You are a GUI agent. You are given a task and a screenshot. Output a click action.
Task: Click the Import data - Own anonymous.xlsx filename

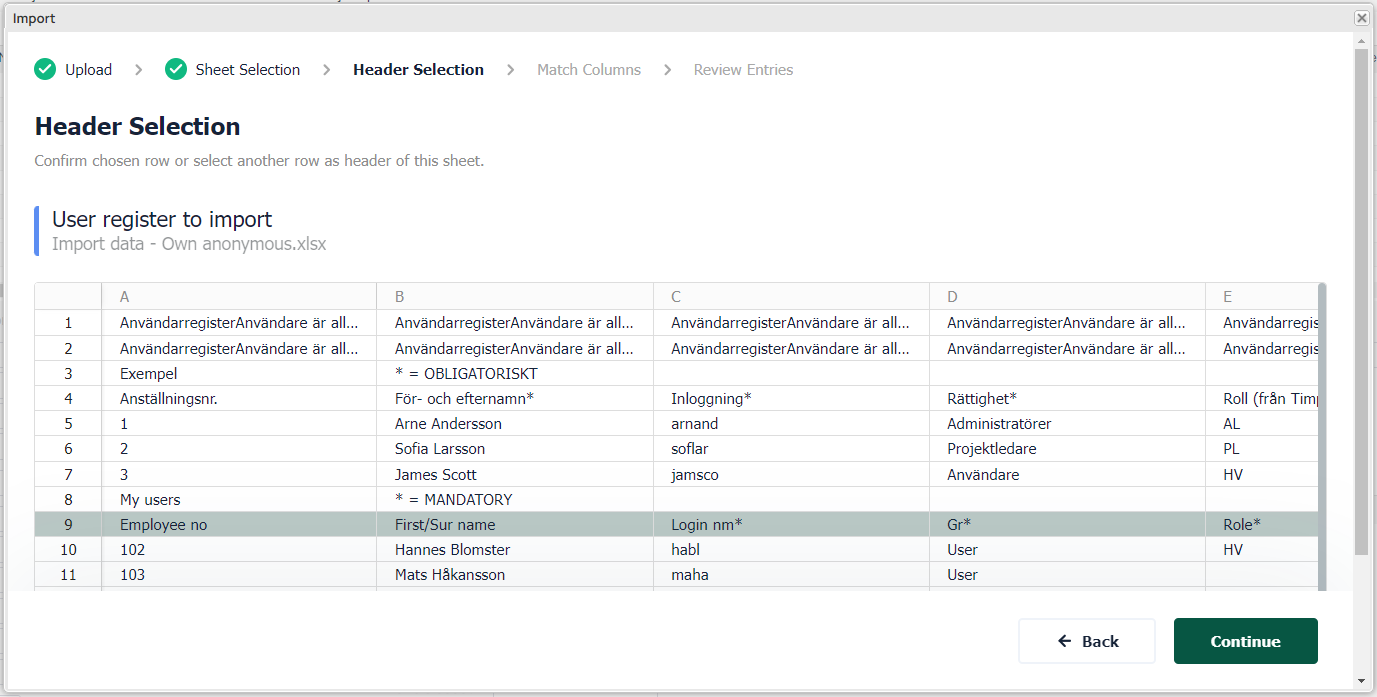(189, 243)
